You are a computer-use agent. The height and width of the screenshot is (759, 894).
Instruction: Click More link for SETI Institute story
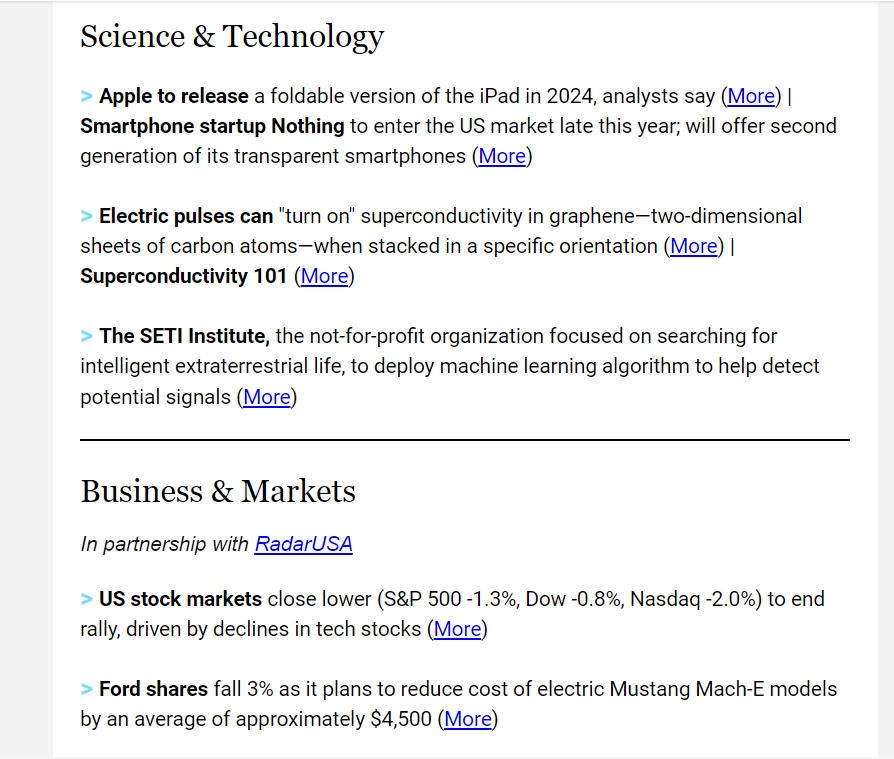tap(267, 397)
